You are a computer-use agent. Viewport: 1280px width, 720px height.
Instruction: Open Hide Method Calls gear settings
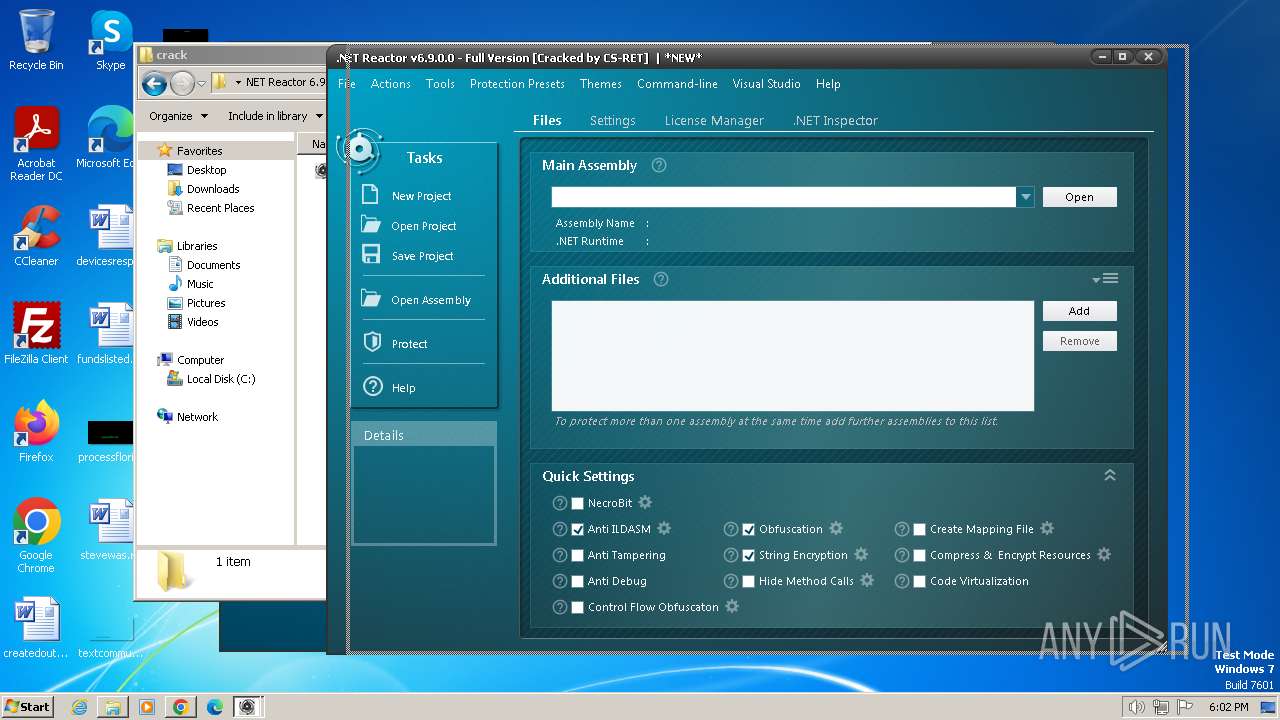pos(867,580)
